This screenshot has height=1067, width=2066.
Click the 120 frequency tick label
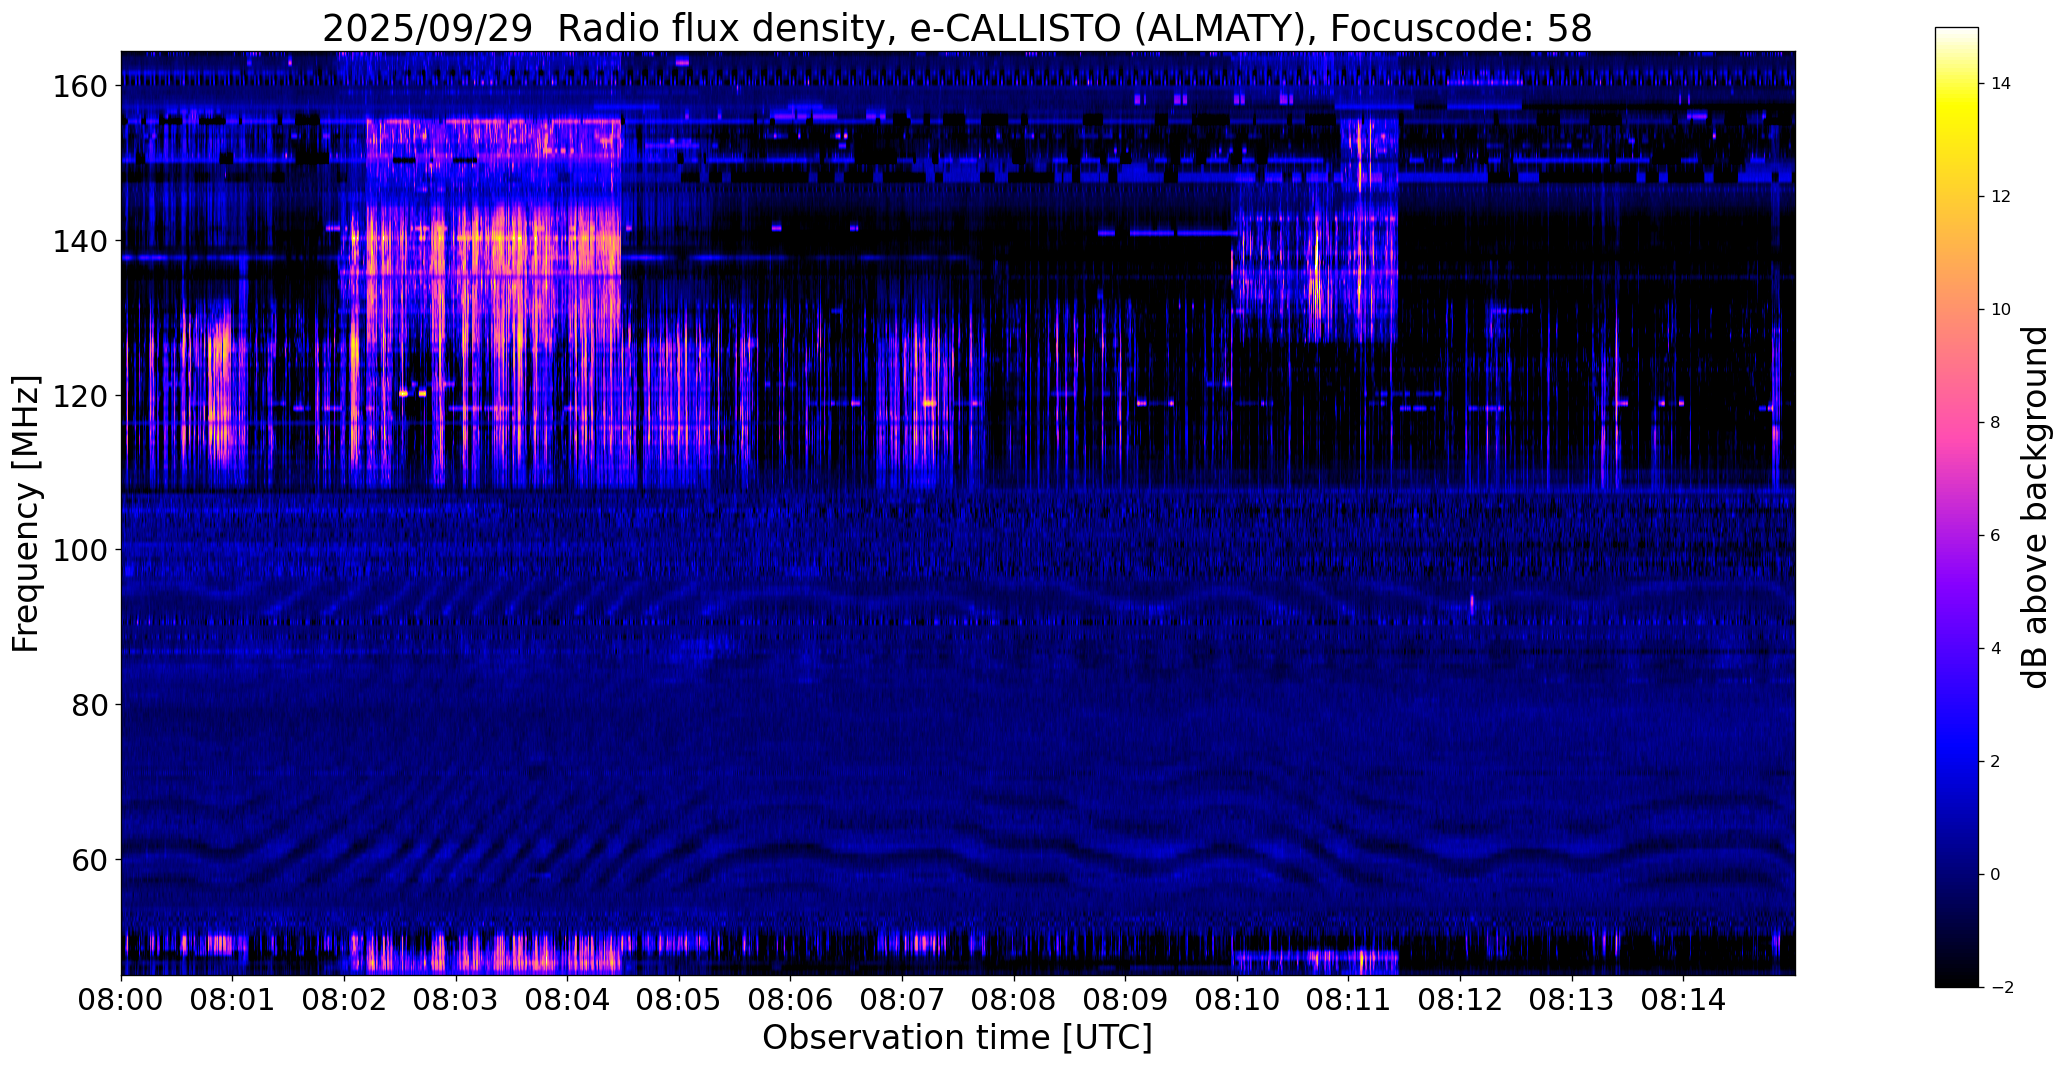pos(79,396)
